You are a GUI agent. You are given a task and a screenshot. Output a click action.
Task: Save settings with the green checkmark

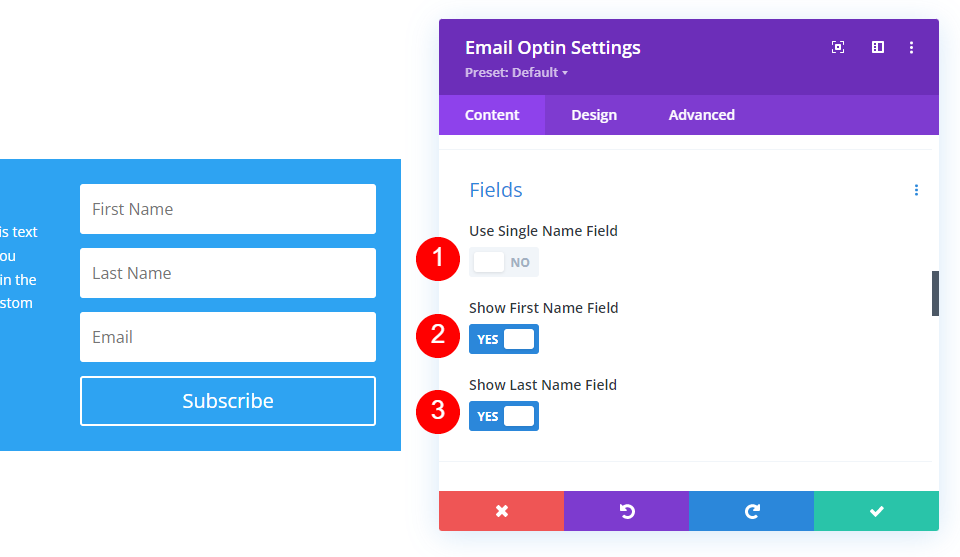[x=876, y=511]
